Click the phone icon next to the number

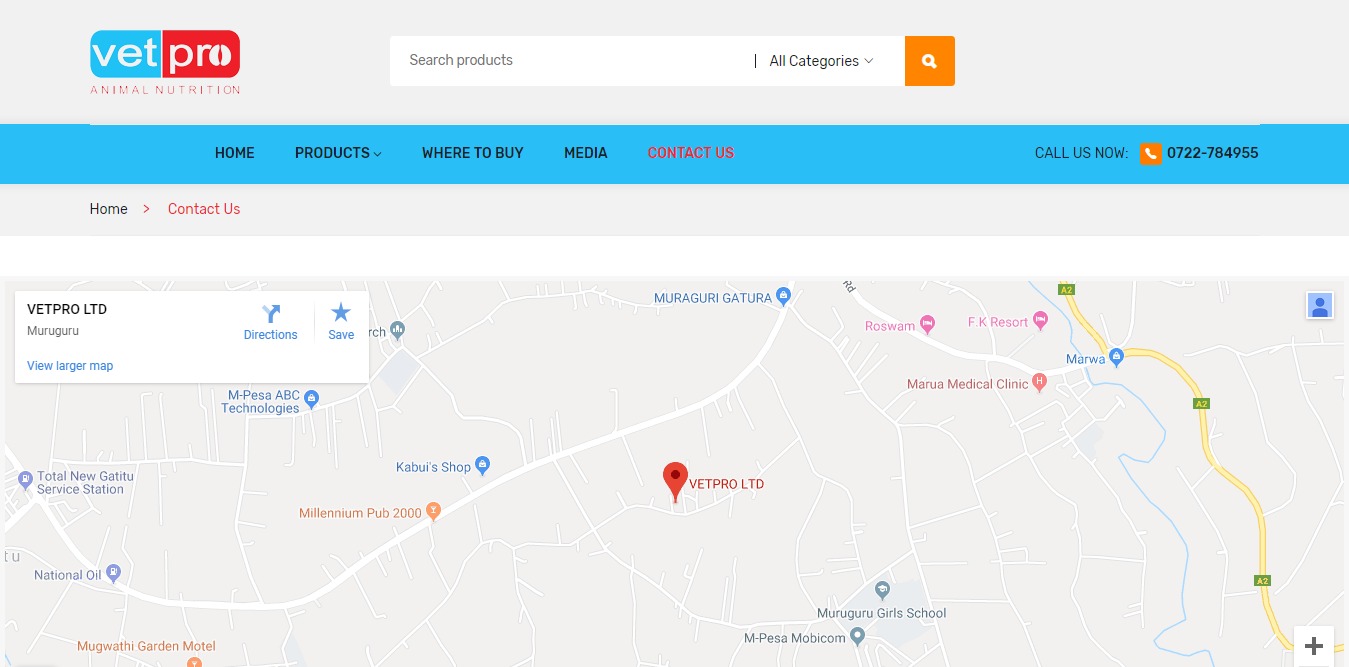click(x=1150, y=154)
